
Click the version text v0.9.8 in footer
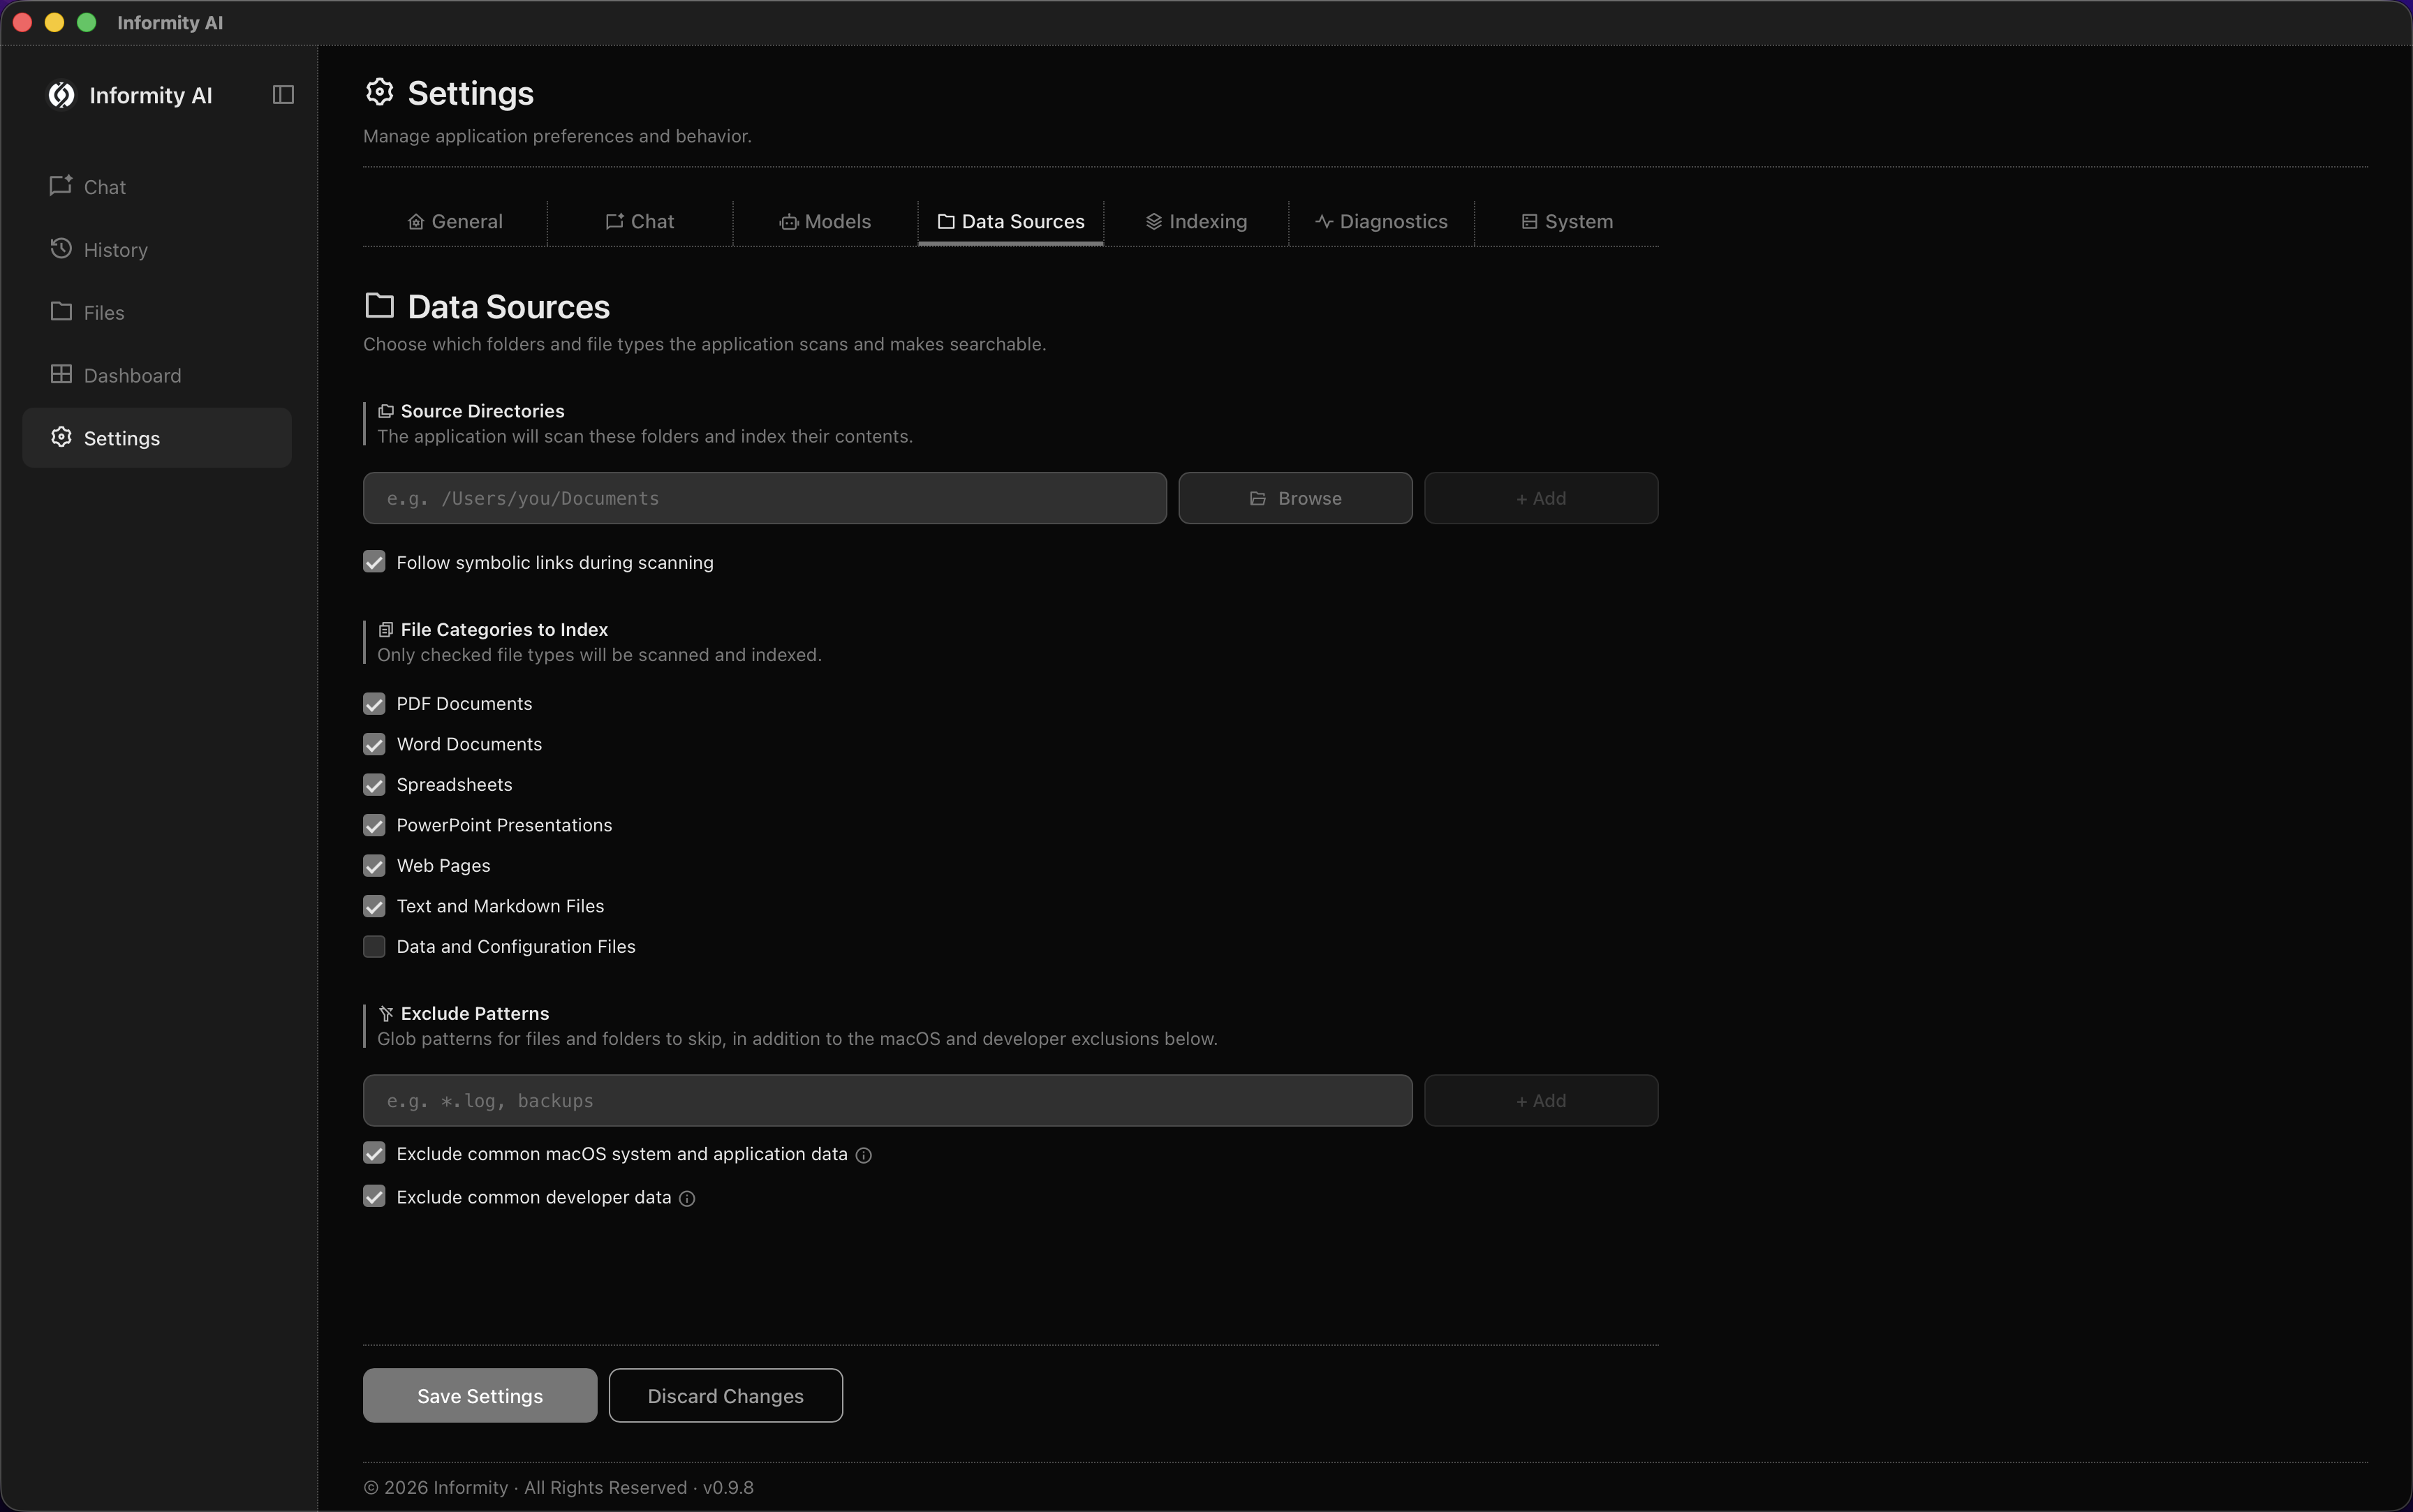[x=728, y=1488]
